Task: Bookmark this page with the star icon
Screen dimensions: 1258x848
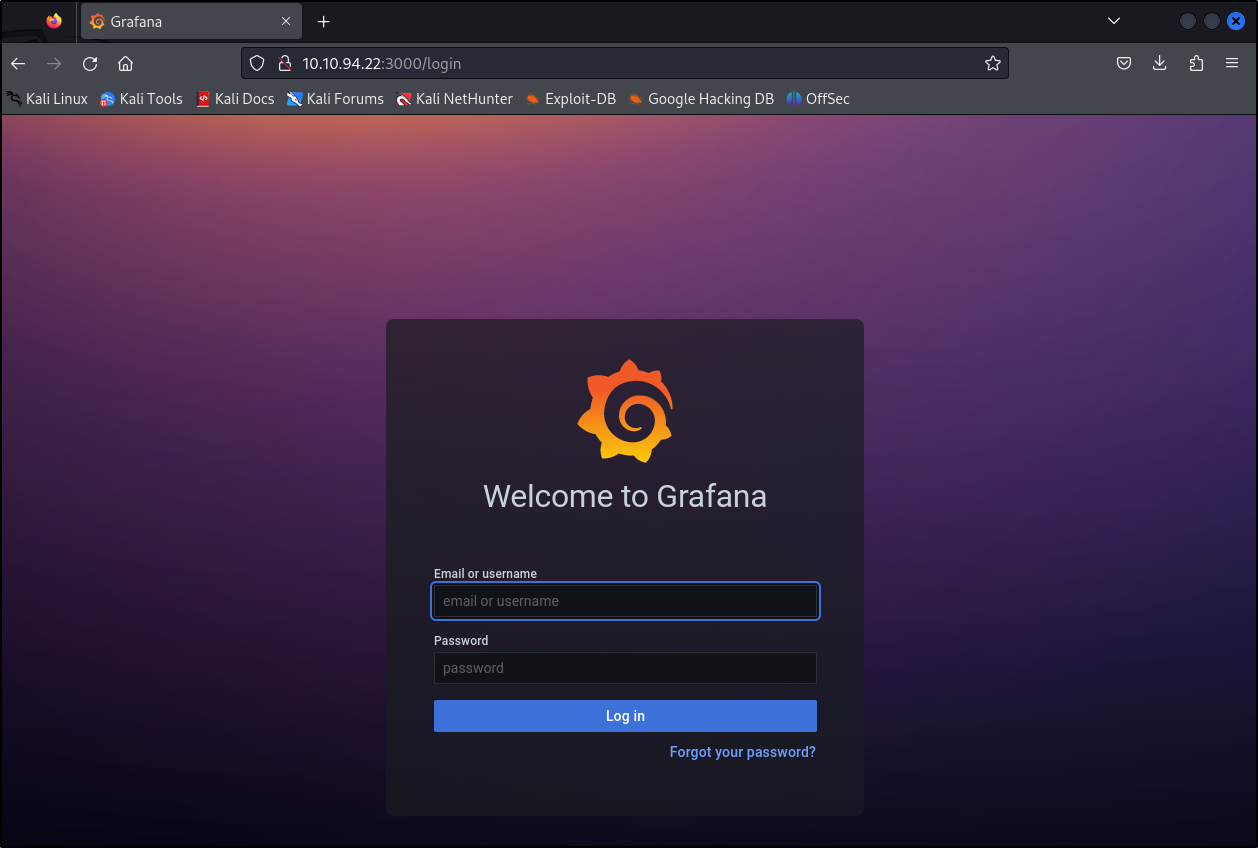Action: [x=992, y=64]
